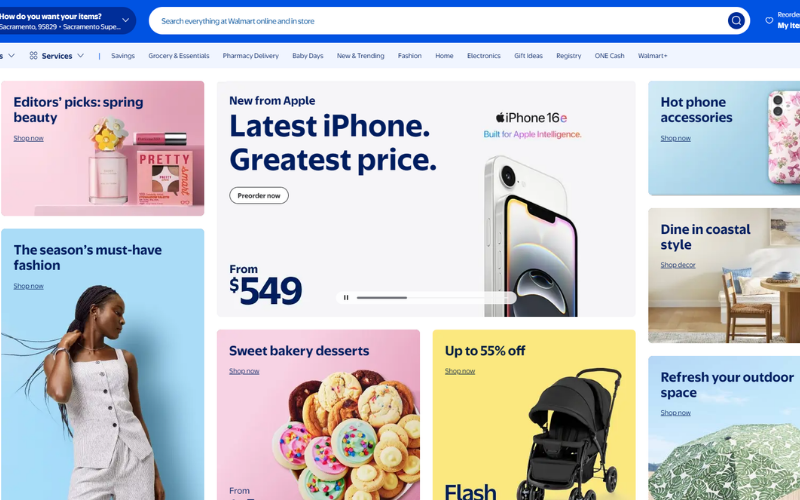Open the stroller Up to 55% off tile
This screenshot has height=500, width=800.
point(534,415)
